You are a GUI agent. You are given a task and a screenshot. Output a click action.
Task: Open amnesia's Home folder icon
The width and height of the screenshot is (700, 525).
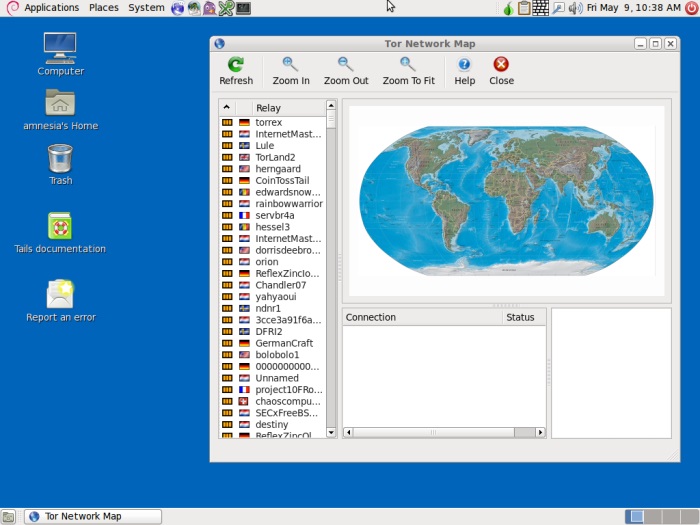click(x=60, y=108)
